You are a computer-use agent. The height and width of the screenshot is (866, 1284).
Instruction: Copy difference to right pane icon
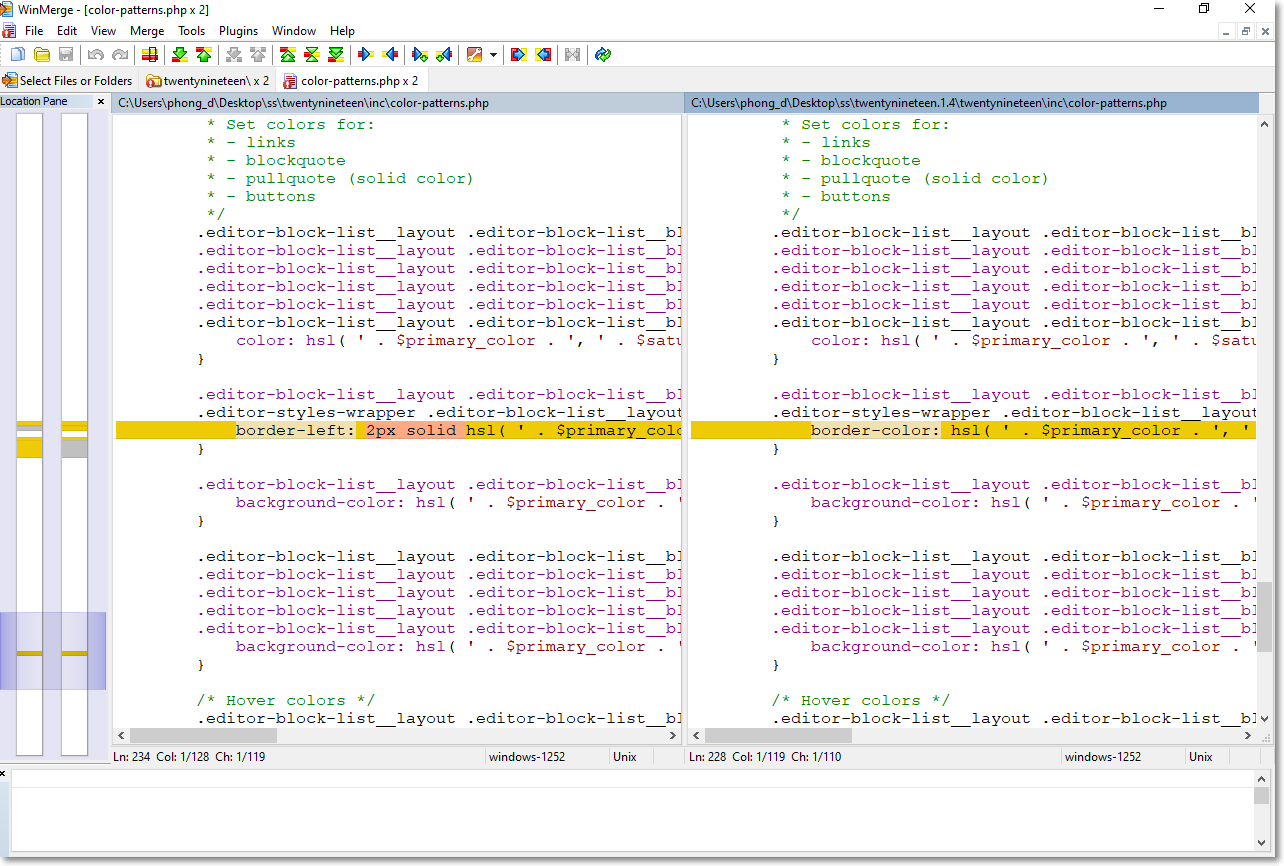click(366, 54)
